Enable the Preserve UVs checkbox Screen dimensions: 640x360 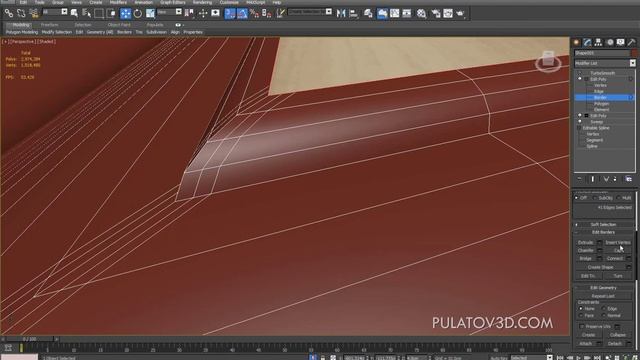pyautogui.click(x=582, y=327)
